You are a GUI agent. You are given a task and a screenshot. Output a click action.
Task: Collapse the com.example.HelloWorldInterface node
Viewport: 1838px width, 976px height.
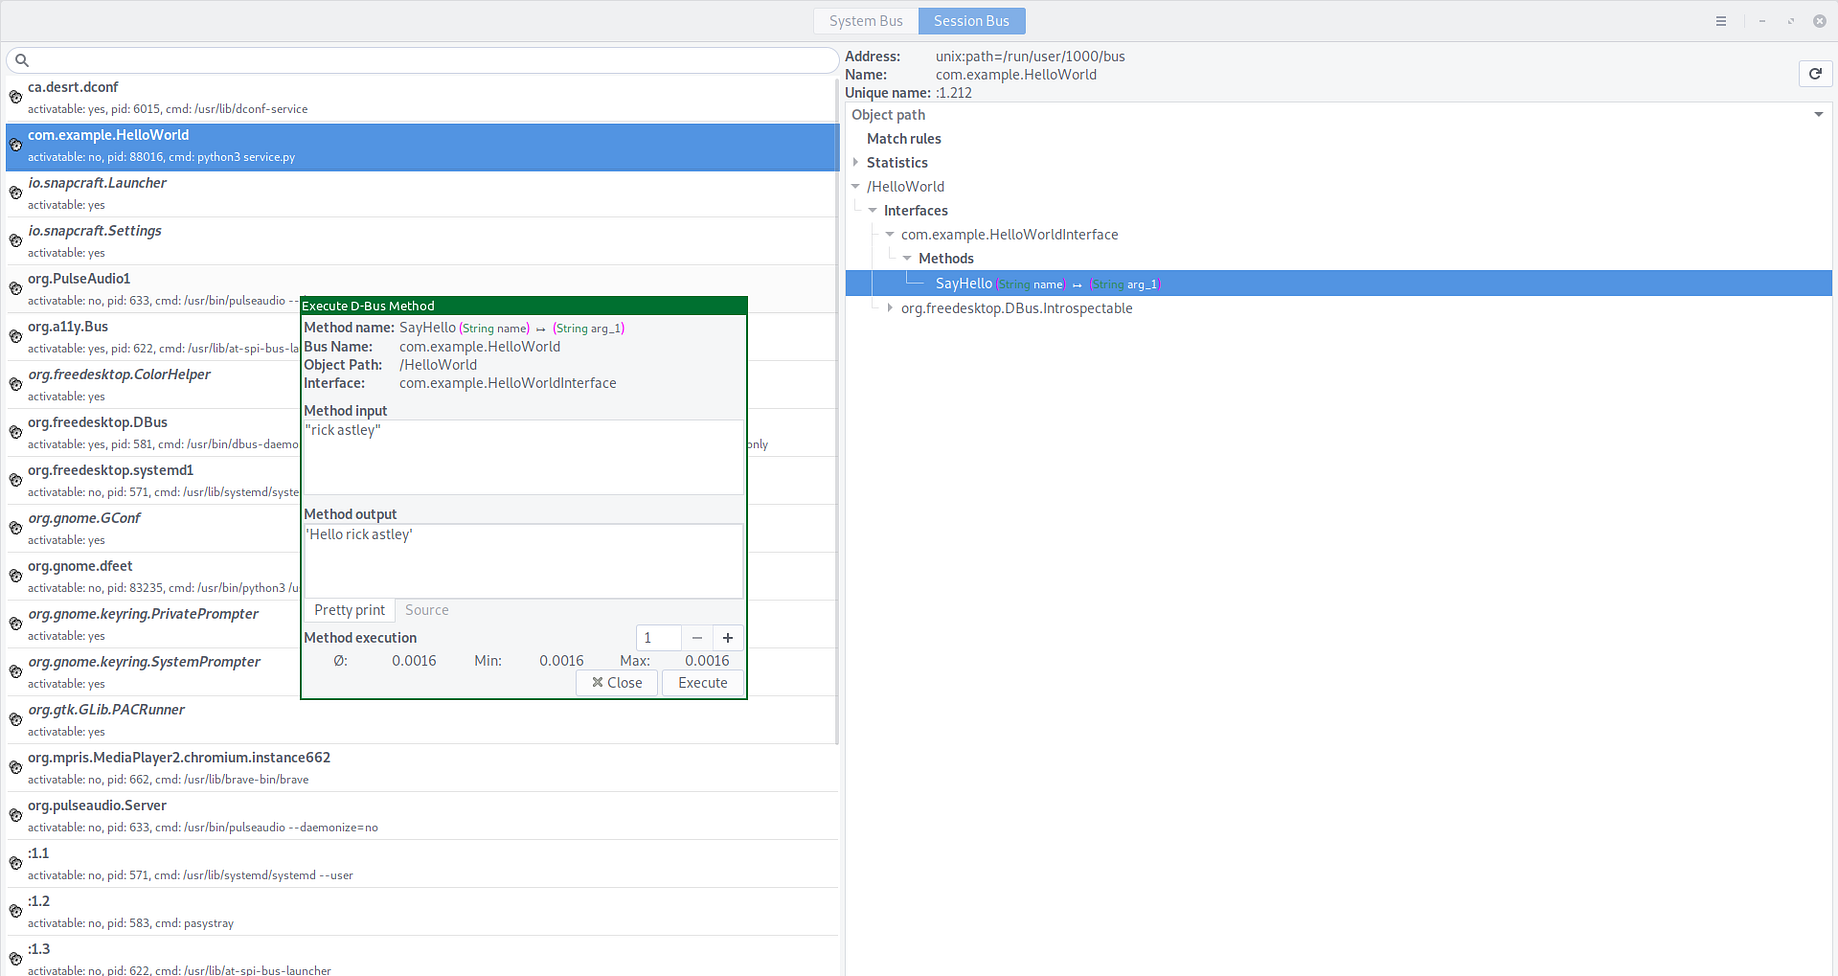point(890,234)
